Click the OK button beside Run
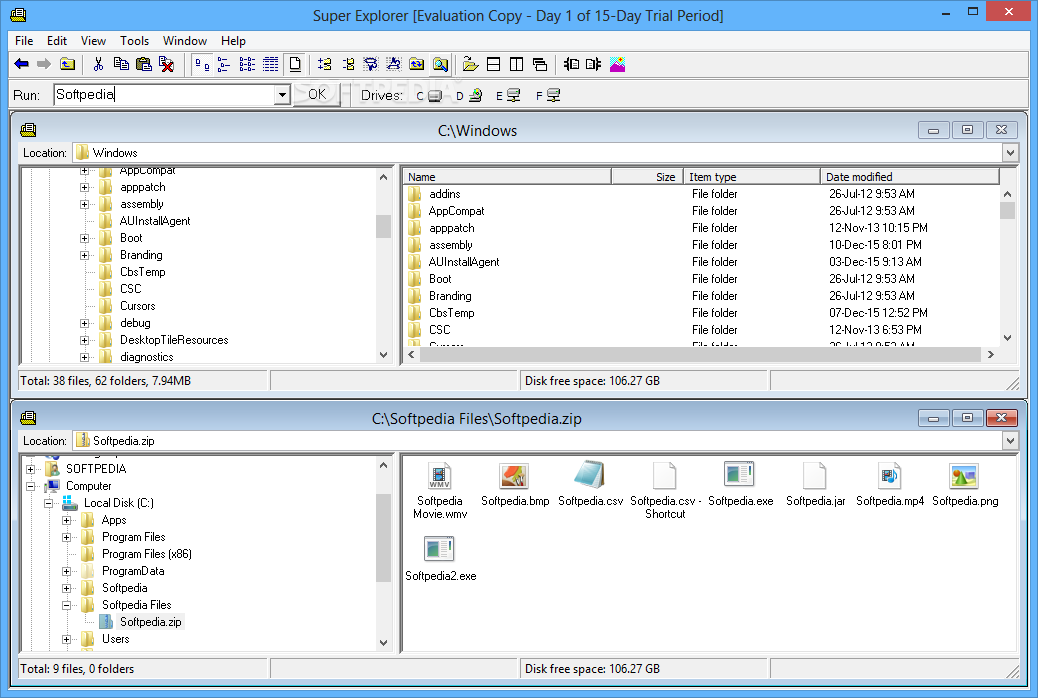This screenshot has height=698, width=1038. pyautogui.click(x=317, y=94)
